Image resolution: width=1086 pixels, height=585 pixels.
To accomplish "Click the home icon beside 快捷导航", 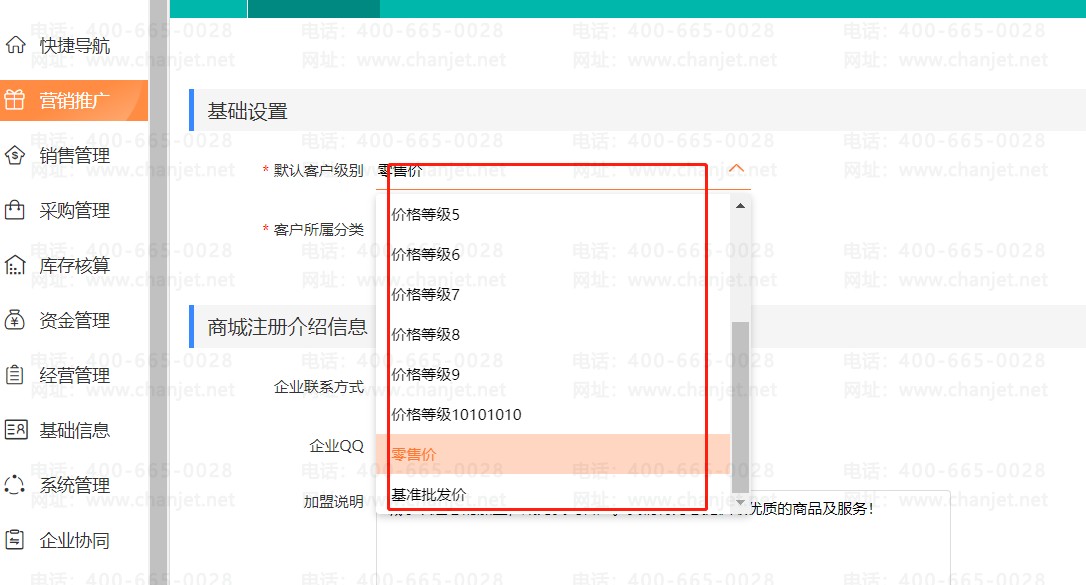I will pyautogui.click(x=15, y=45).
